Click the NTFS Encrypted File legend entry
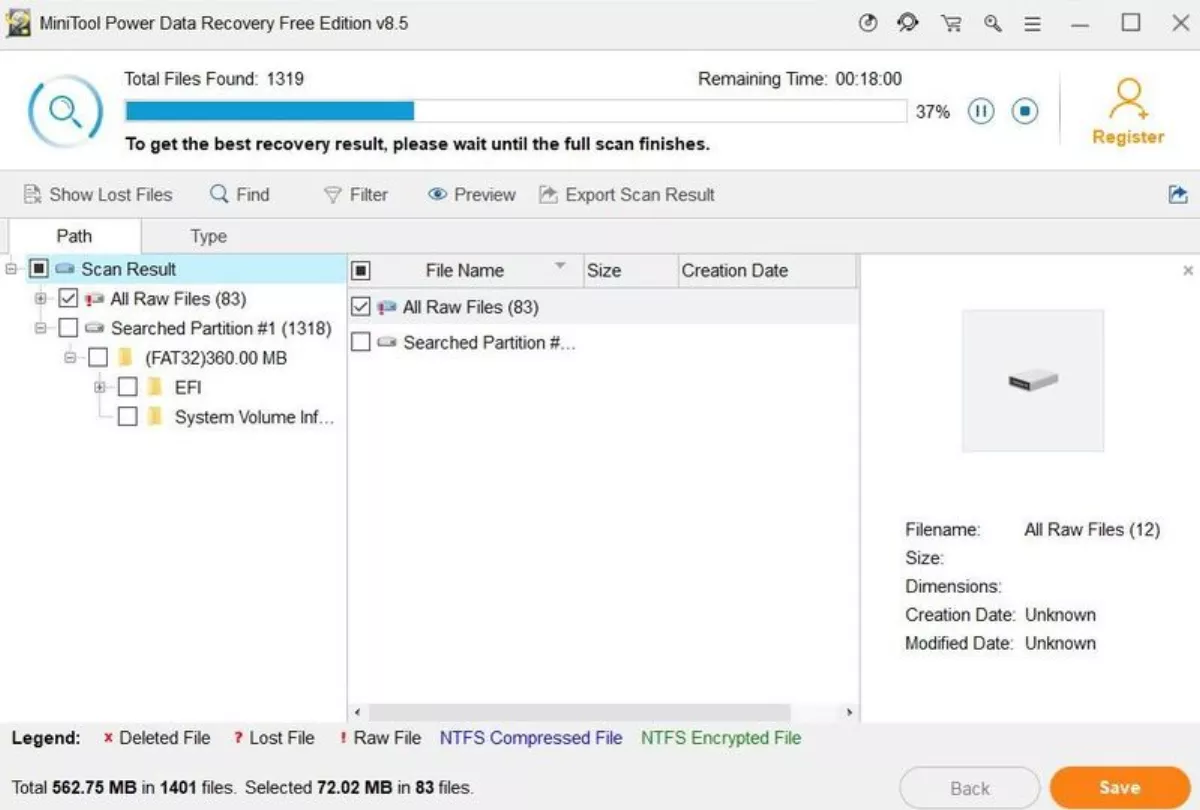Image resolution: width=1200 pixels, height=810 pixels. (721, 738)
